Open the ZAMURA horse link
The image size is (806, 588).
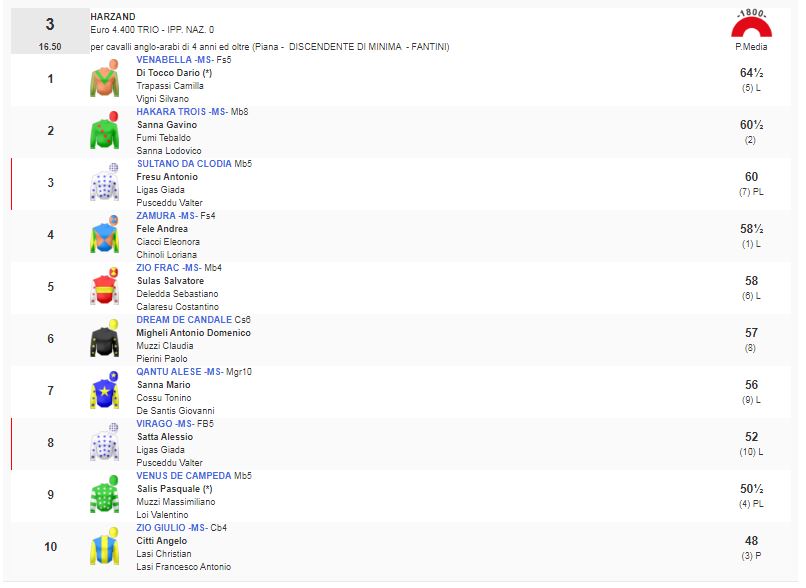[x=158, y=216]
